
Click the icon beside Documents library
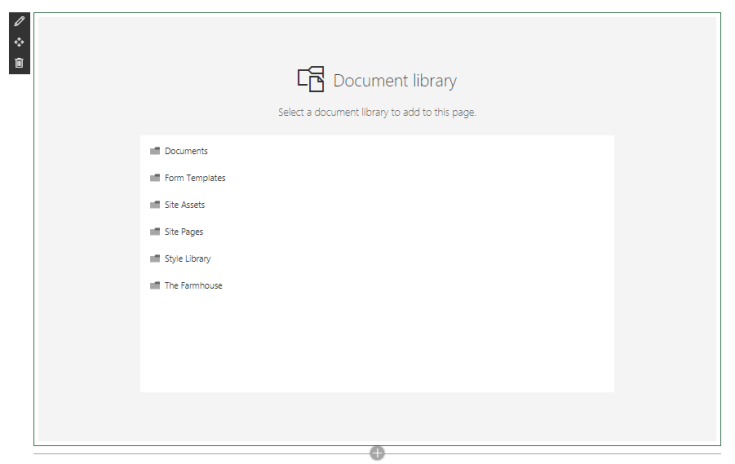coord(155,151)
